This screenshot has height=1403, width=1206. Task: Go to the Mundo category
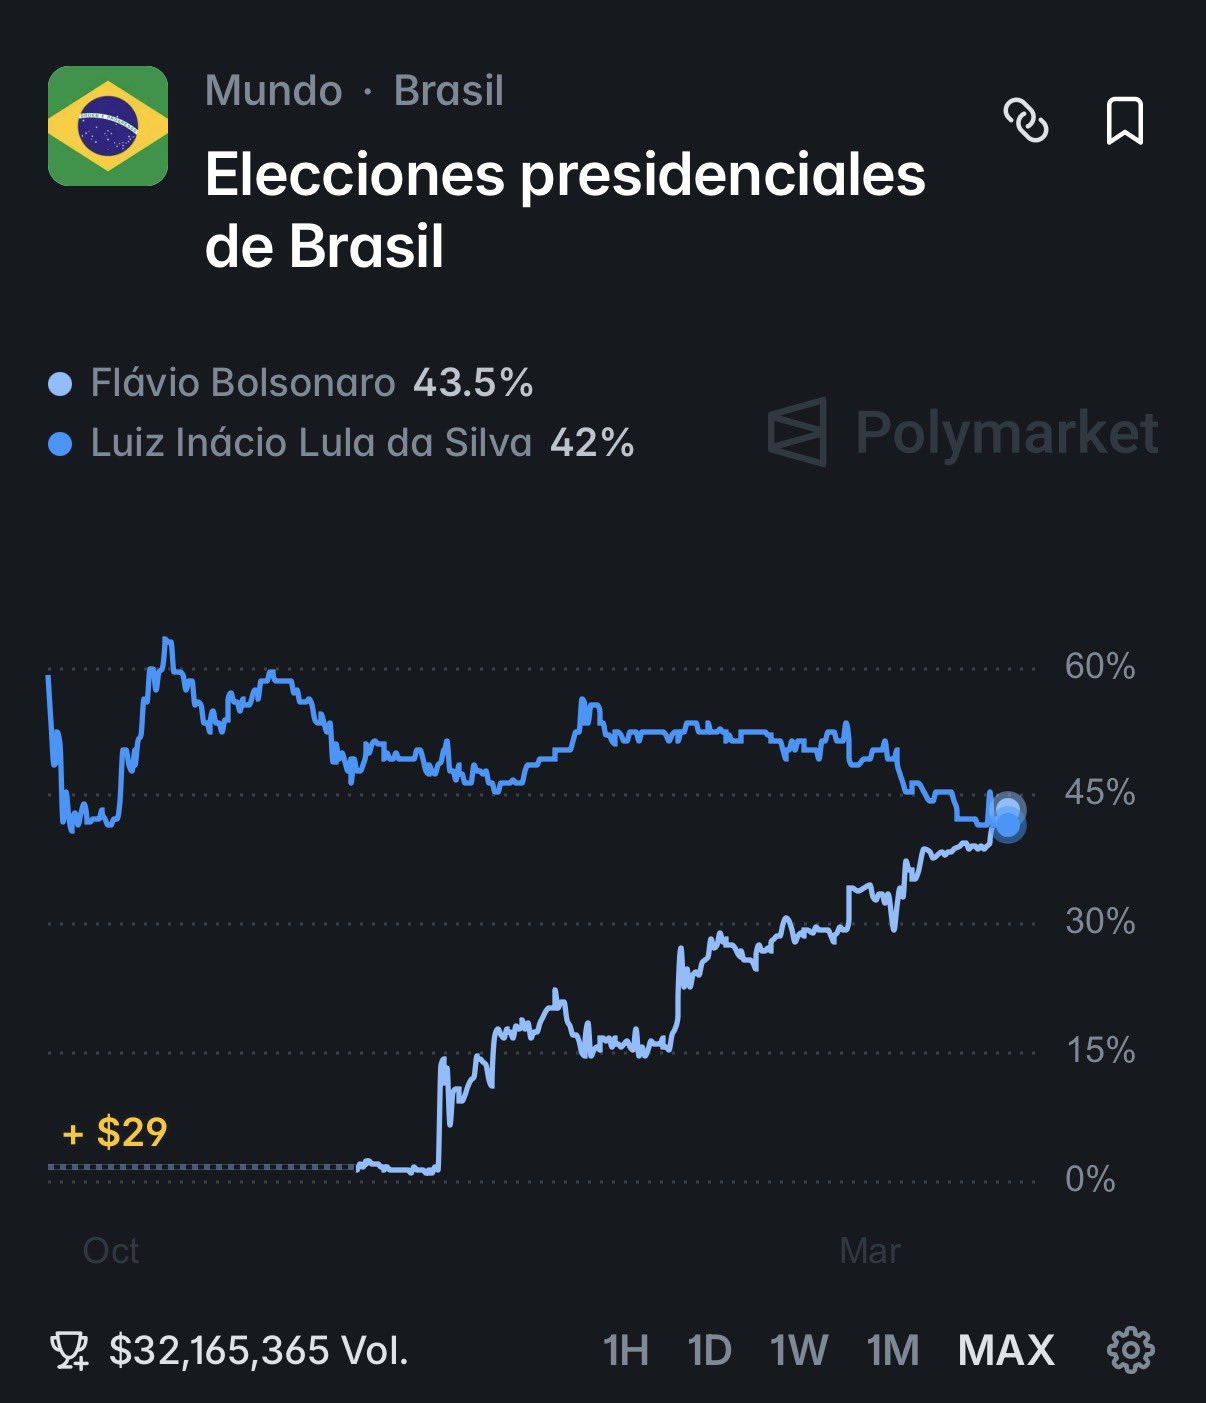pos(273,91)
